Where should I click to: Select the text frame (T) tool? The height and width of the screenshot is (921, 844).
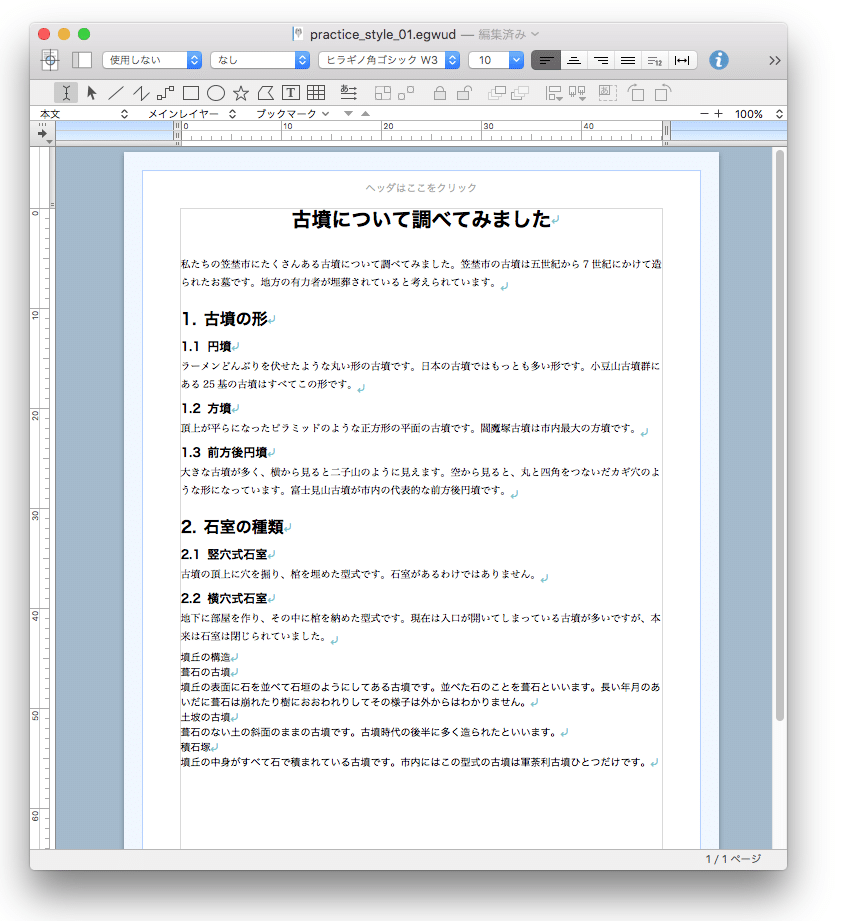tap(291, 92)
